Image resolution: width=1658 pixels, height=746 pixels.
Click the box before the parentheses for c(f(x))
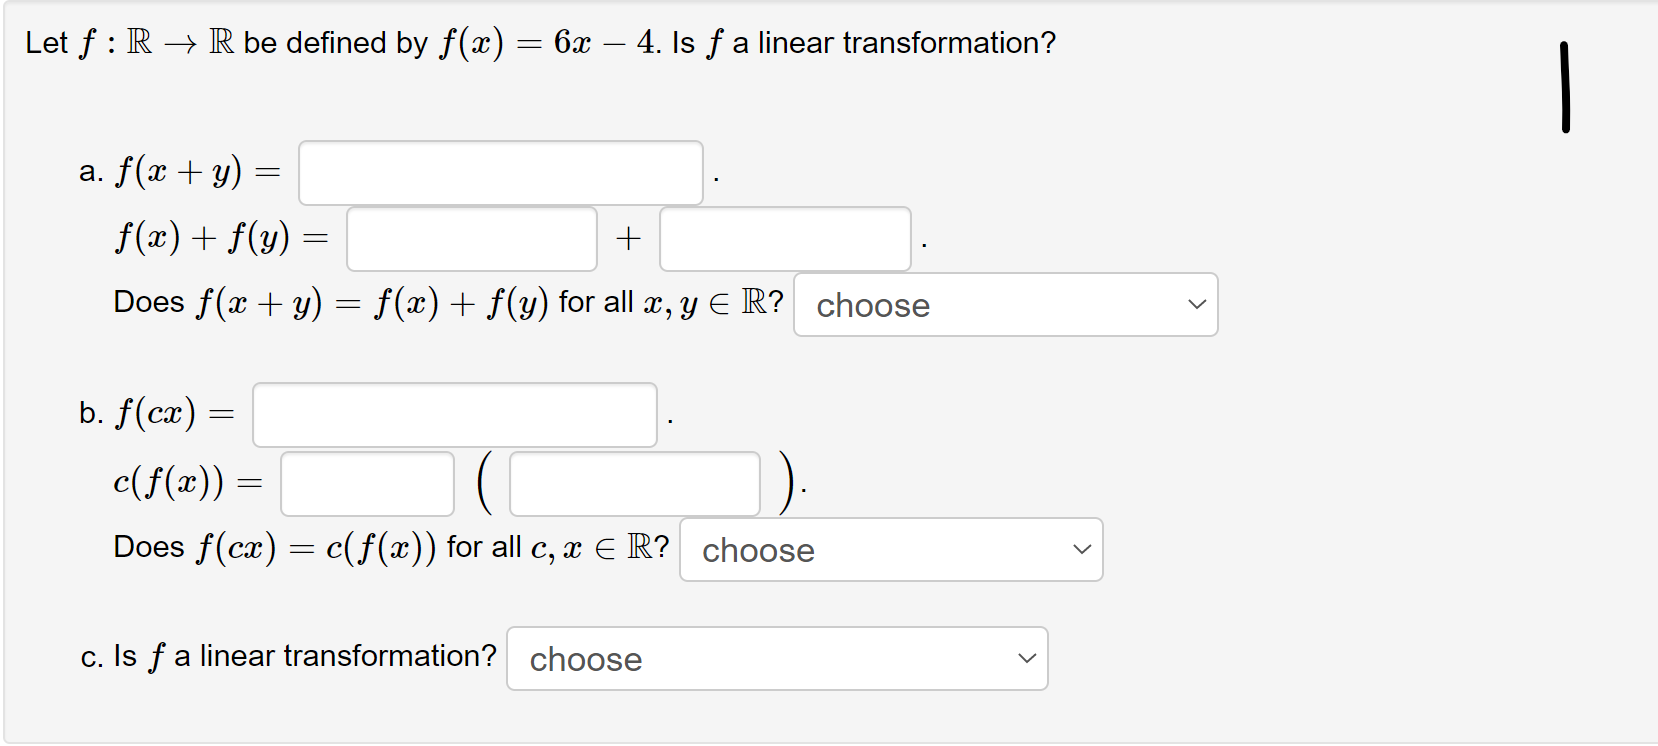(366, 483)
